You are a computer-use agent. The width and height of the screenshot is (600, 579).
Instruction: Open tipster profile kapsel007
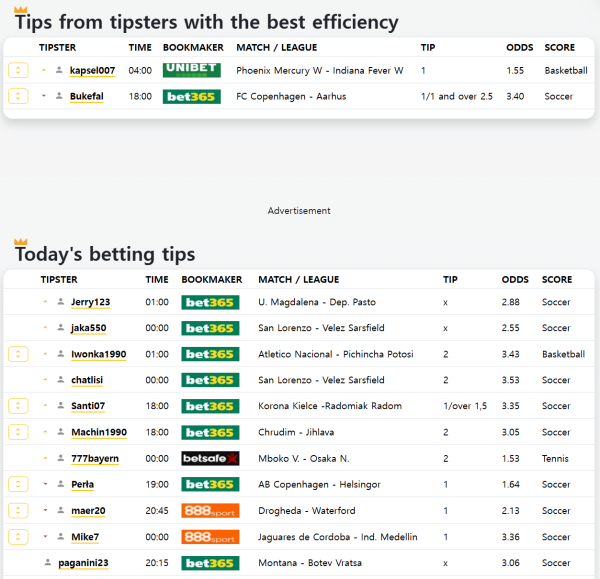[x=92, y=71]
